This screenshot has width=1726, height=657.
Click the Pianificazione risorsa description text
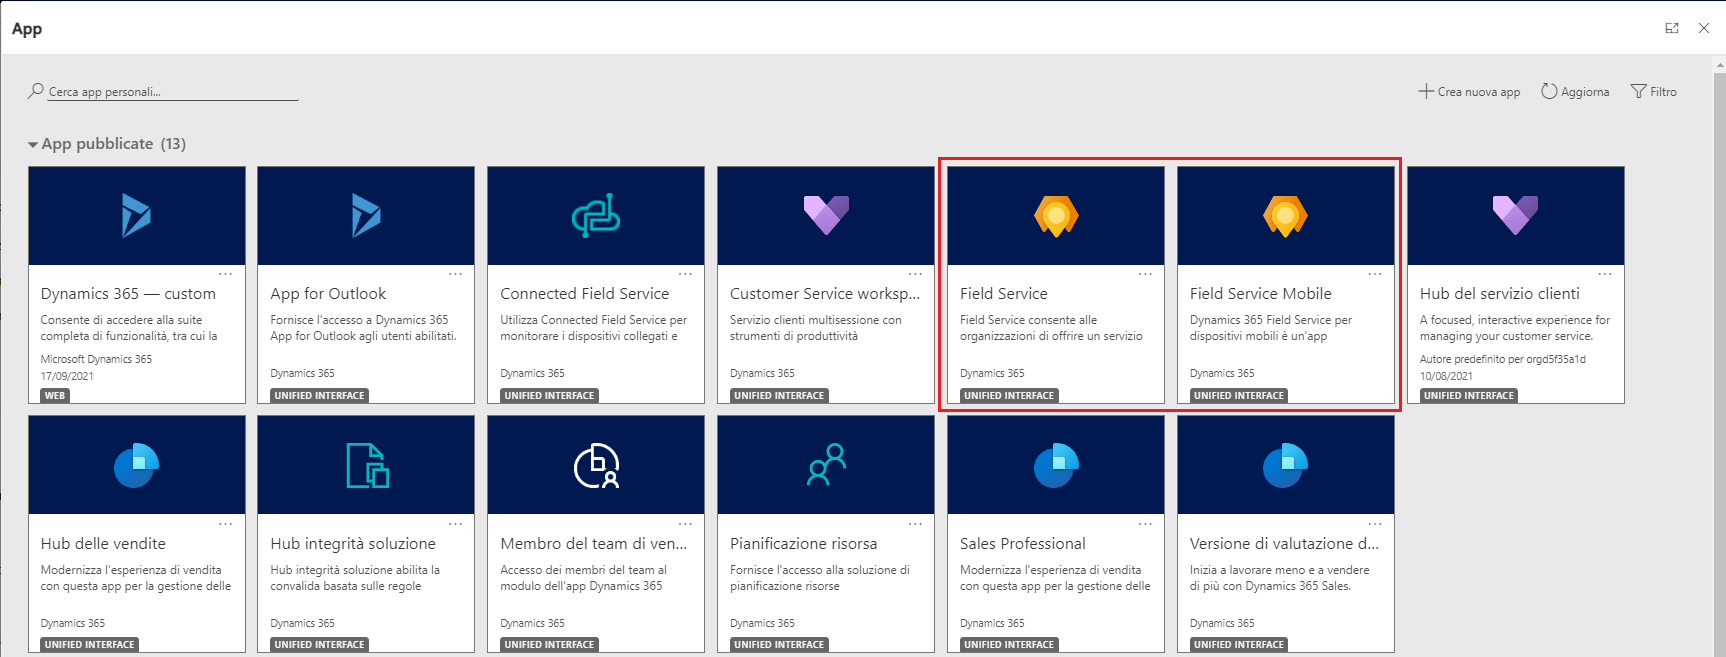pyautogui.click(x=820, y=578)
